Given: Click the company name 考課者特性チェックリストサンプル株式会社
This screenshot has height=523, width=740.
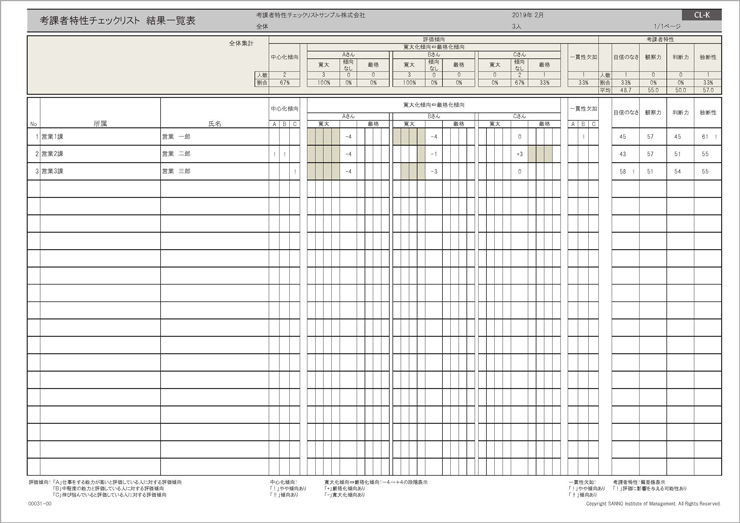Looking at the screenshot, I should [x=310, y=15].
